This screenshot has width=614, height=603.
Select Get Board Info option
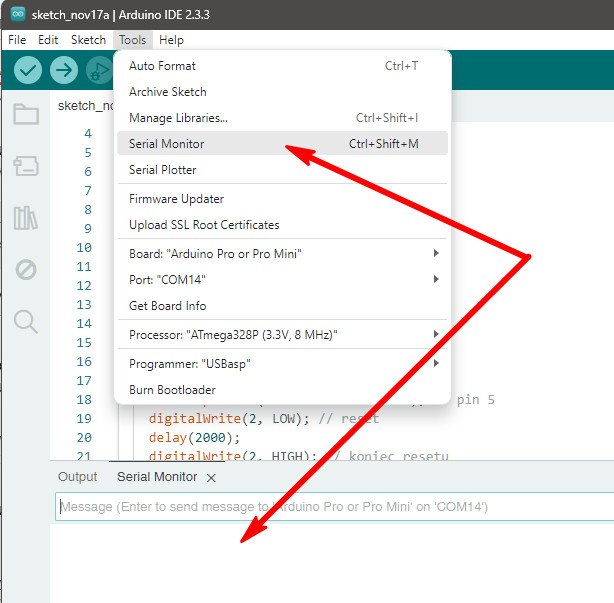pos(168,306)
